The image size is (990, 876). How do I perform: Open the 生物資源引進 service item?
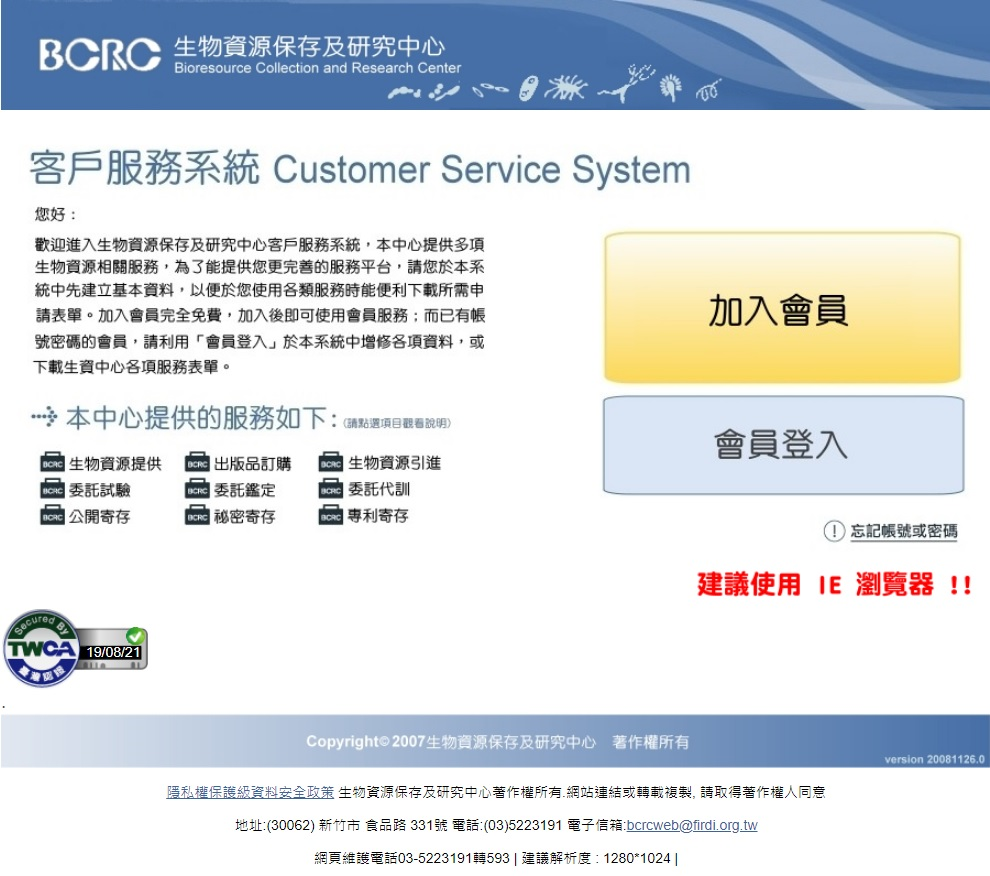click(x=395, y=463)
